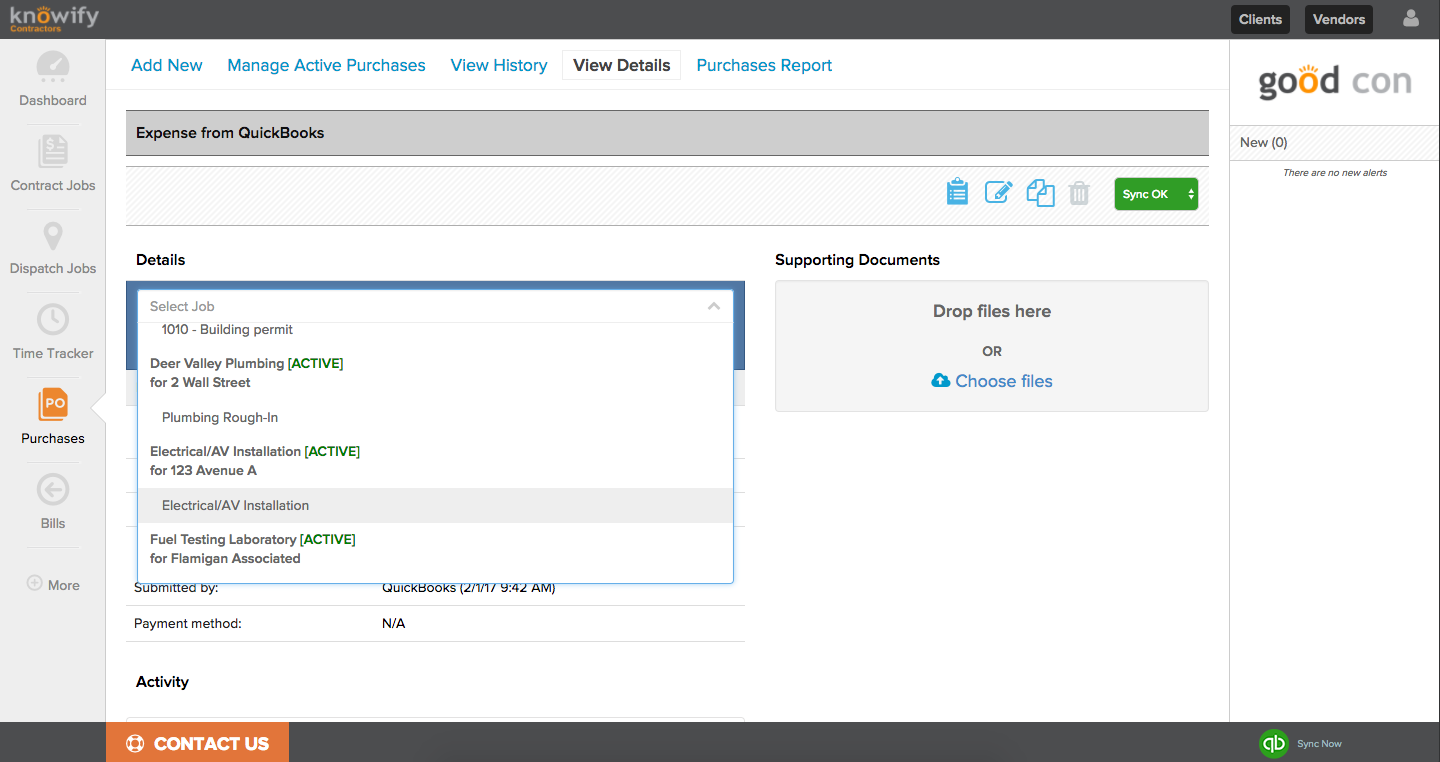Click the duplicate copy icon
Screen dimensions: 1440x762
(1041, 193)
